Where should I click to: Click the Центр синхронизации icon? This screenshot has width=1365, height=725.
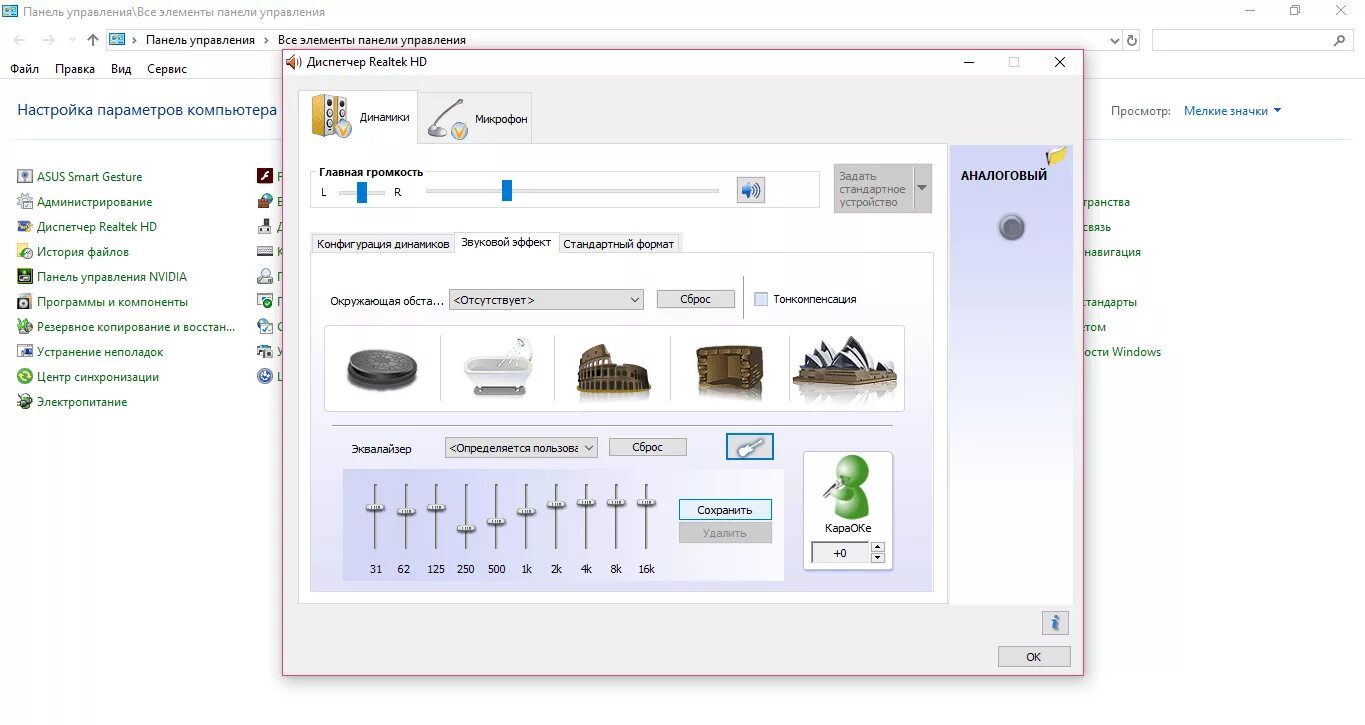tap(25, 377)
